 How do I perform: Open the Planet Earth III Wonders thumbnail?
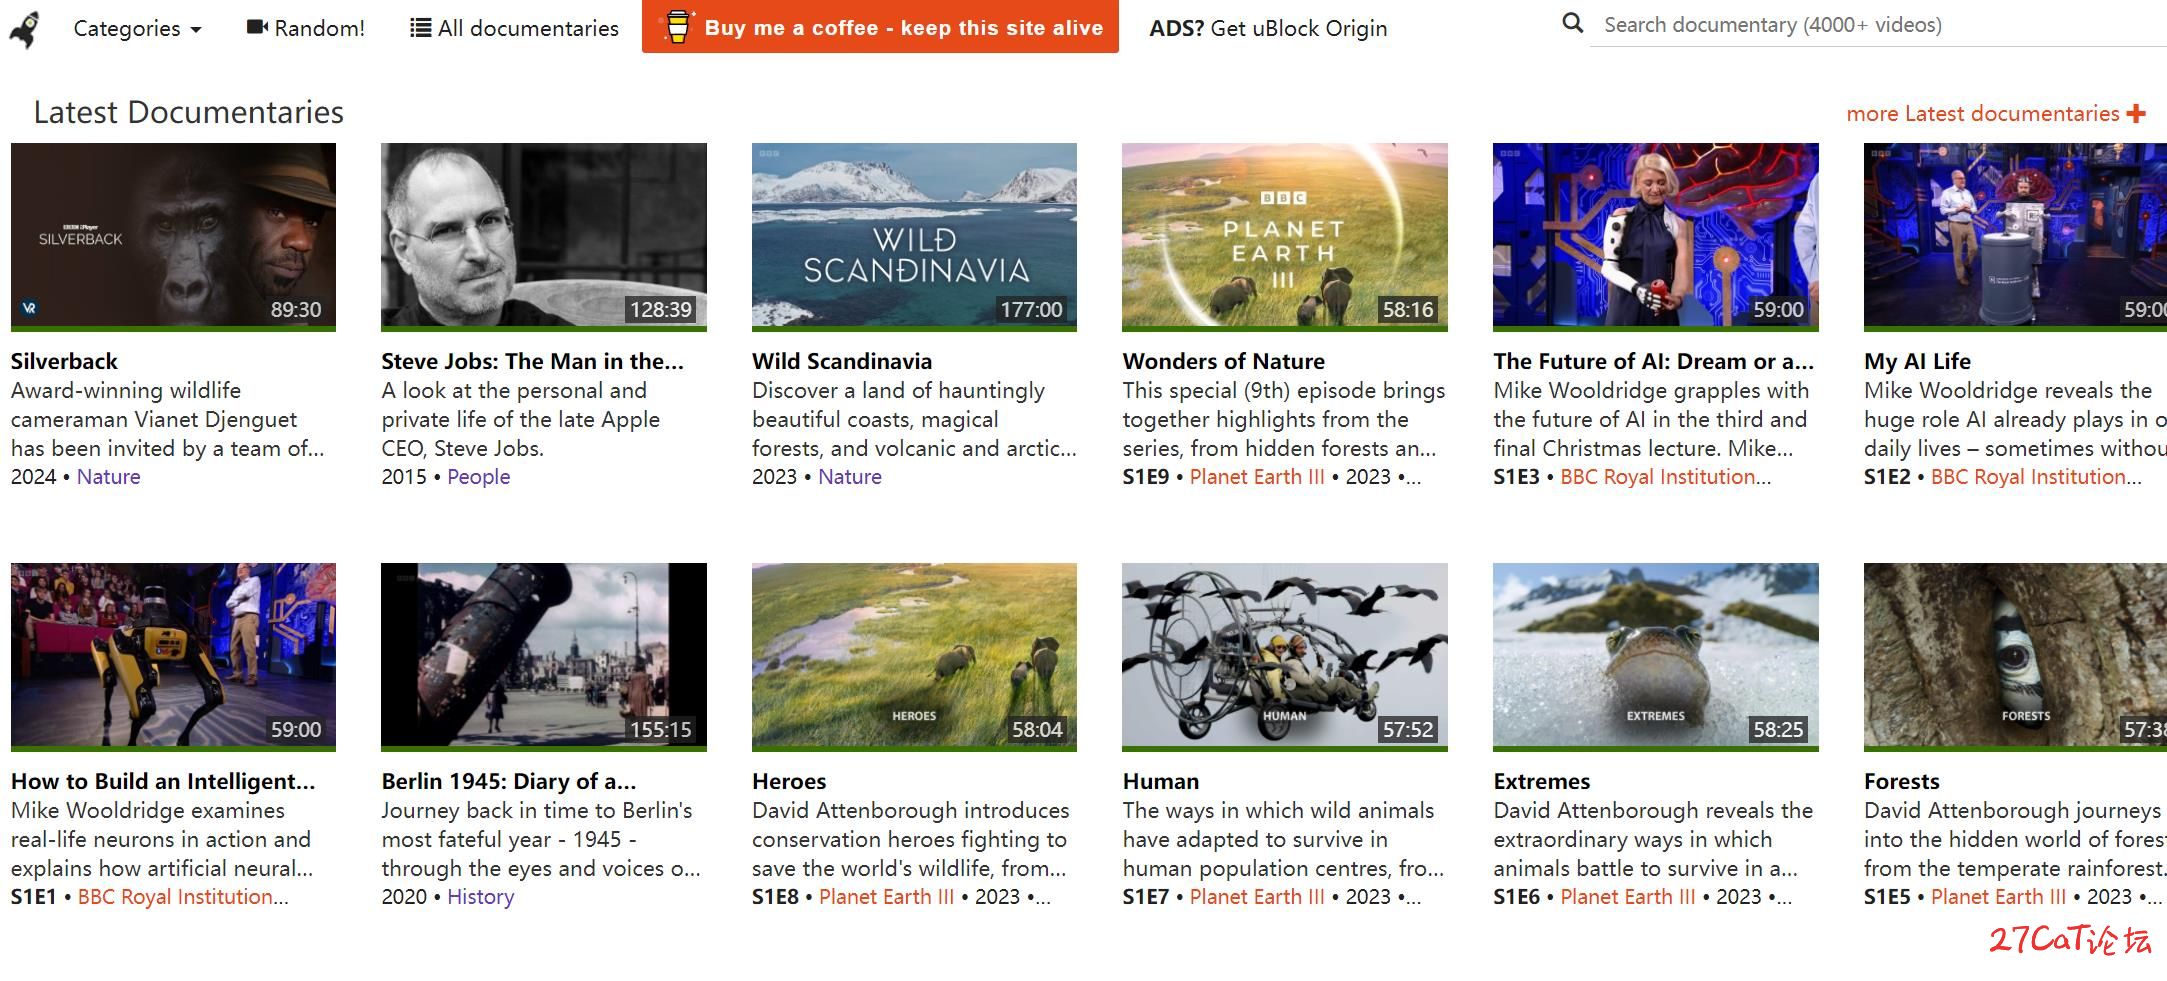click(x=1285, y=237)
